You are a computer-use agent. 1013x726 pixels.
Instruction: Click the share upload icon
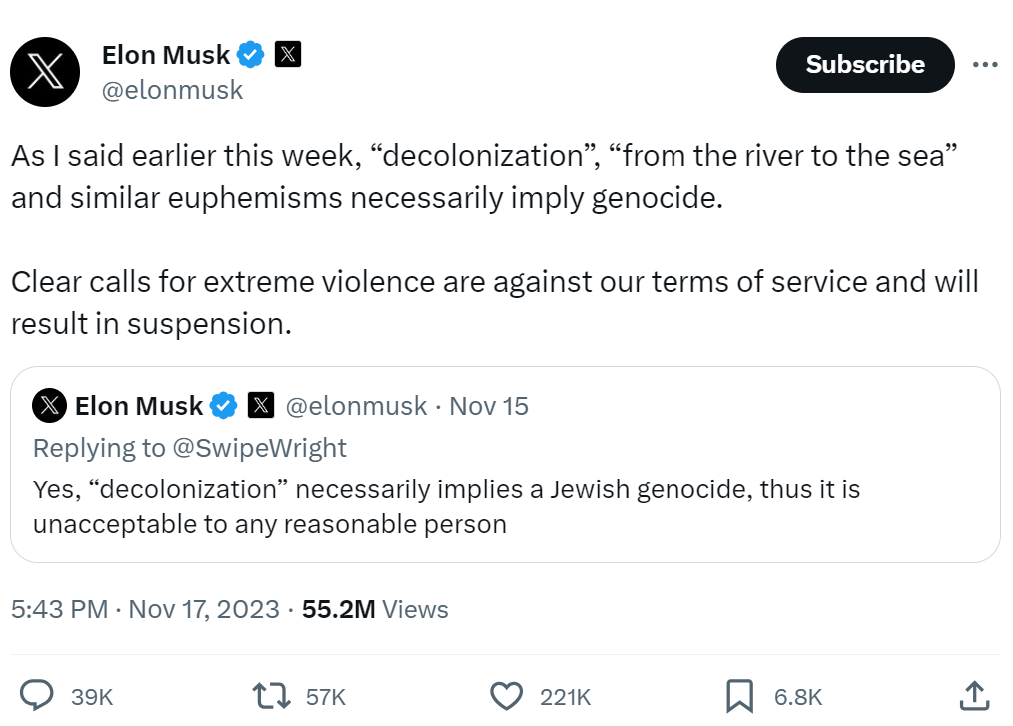click(975, 696)
